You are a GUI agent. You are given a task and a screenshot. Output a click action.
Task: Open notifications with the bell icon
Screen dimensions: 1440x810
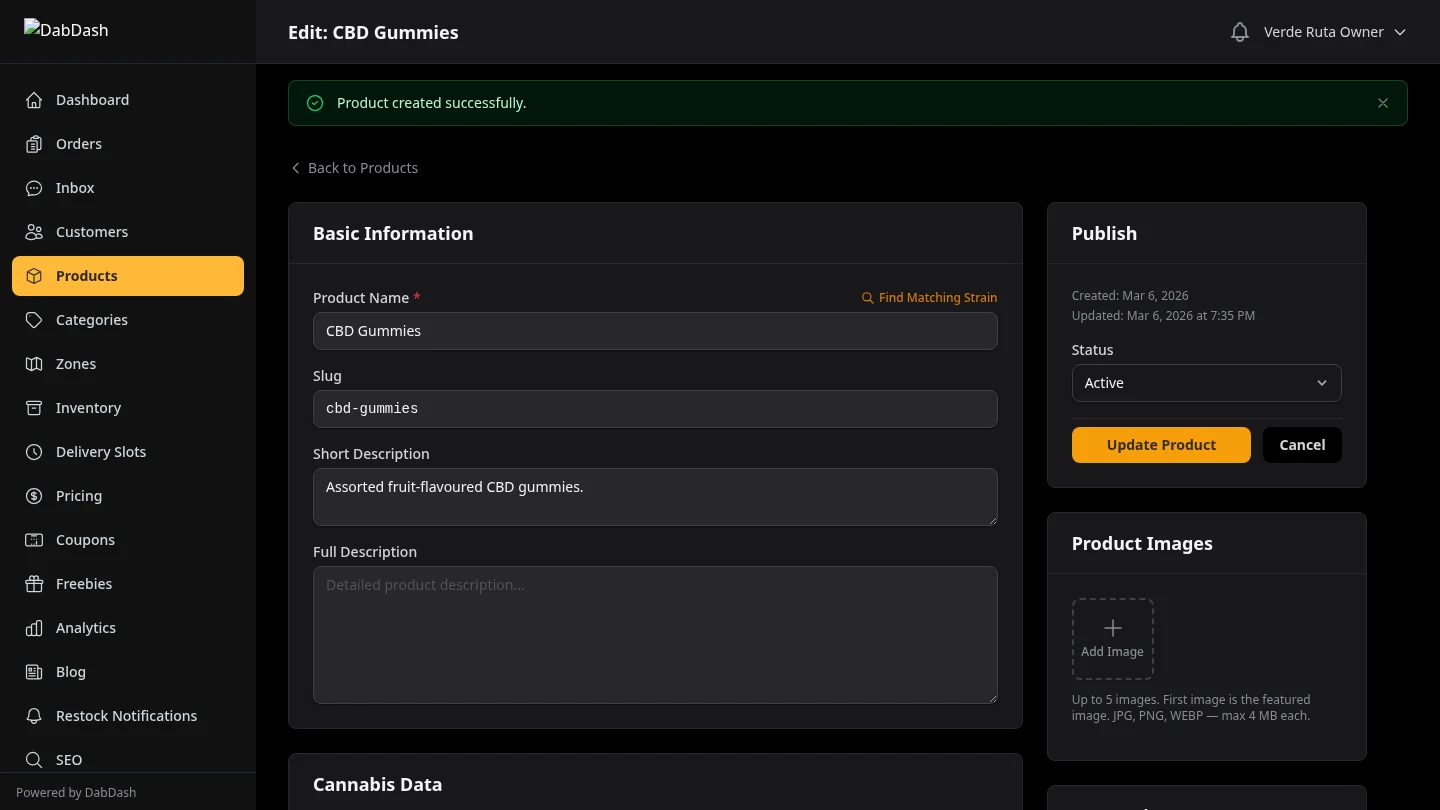[x=1239, y=31]
